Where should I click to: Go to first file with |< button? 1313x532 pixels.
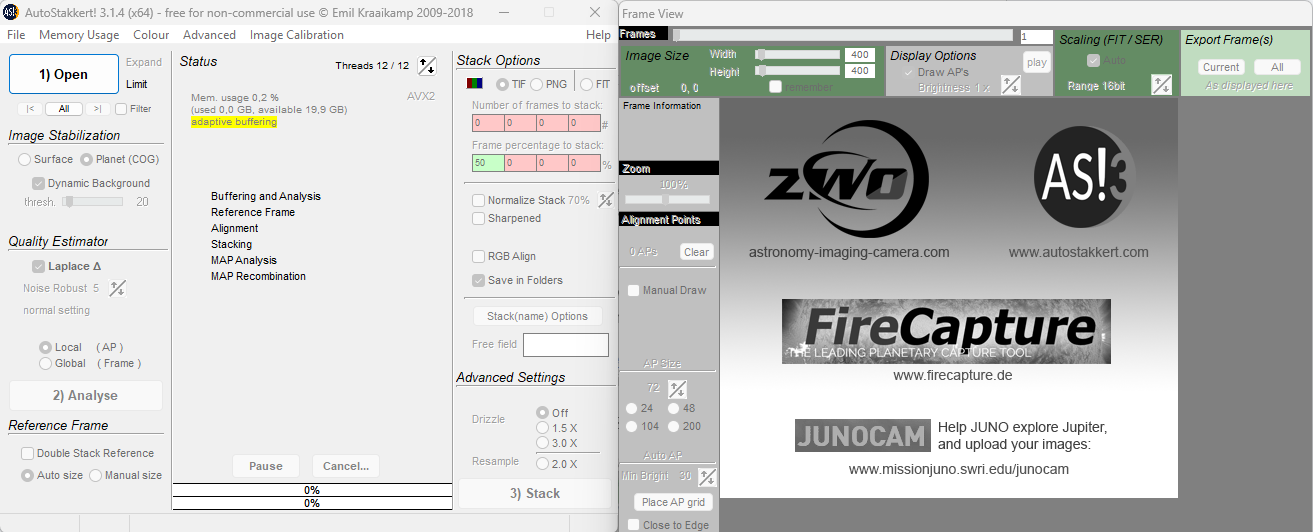pyautogui.click(x=30, y=108)
